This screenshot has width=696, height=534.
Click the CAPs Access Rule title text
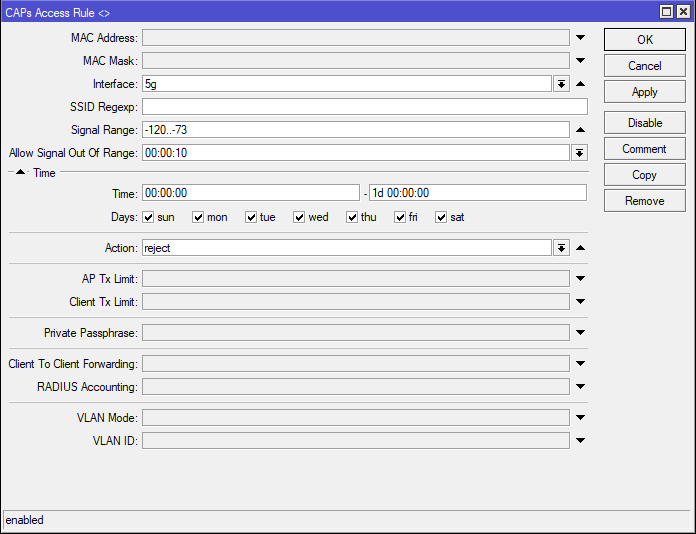[57, 12]
